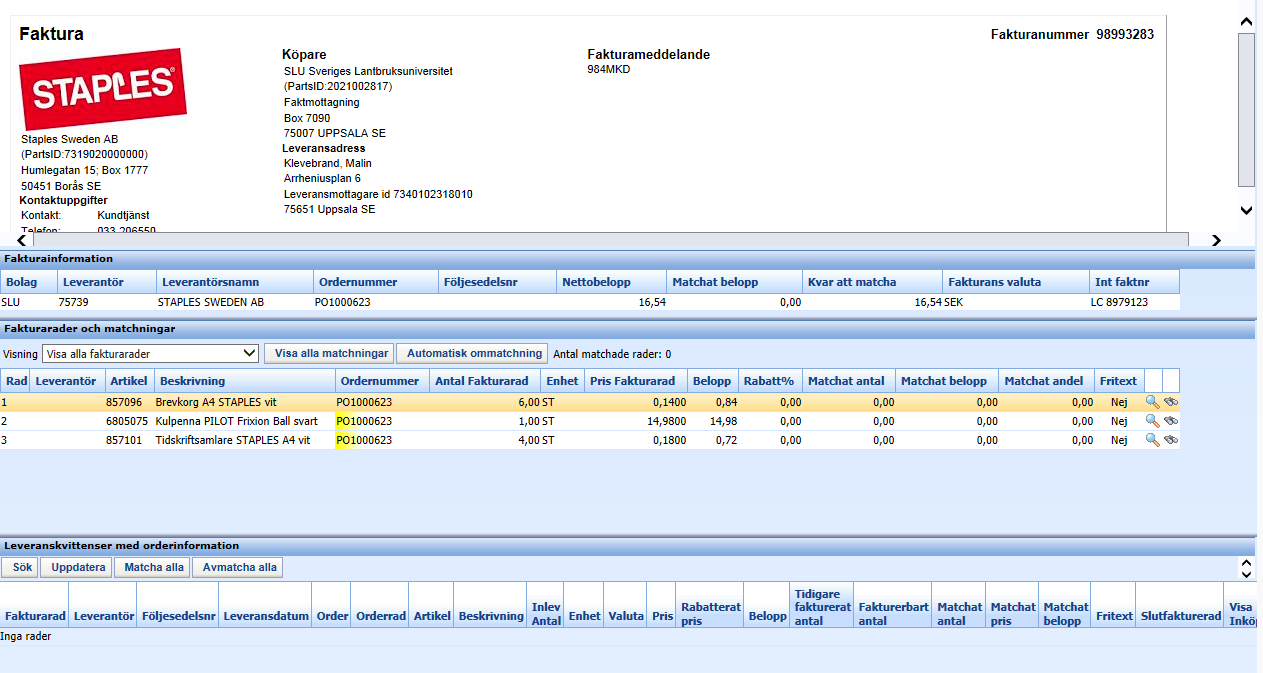Viewport: 1263px width, 673px height.
Task: Select row 'Brevkorg A4 STAPLES vit'
Action: click(590, 402)
